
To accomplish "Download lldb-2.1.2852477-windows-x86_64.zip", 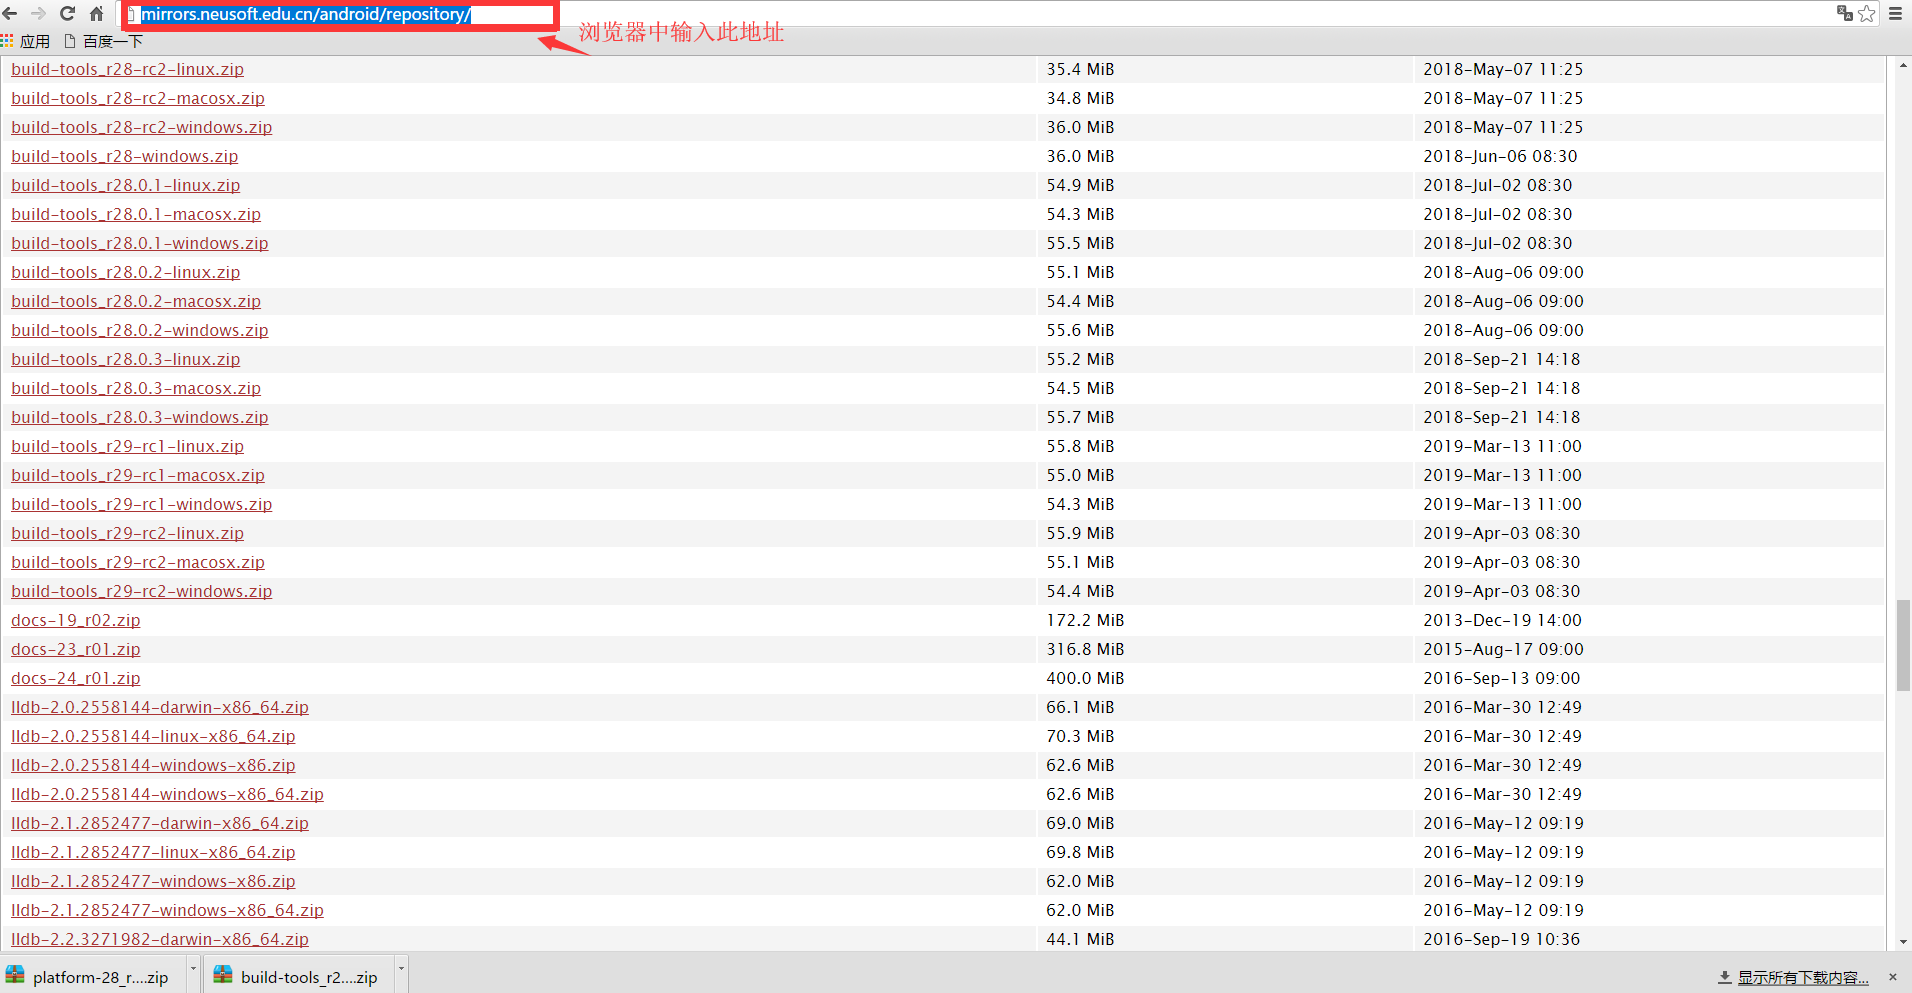I will pyautogui.click(x=167, y=910).
